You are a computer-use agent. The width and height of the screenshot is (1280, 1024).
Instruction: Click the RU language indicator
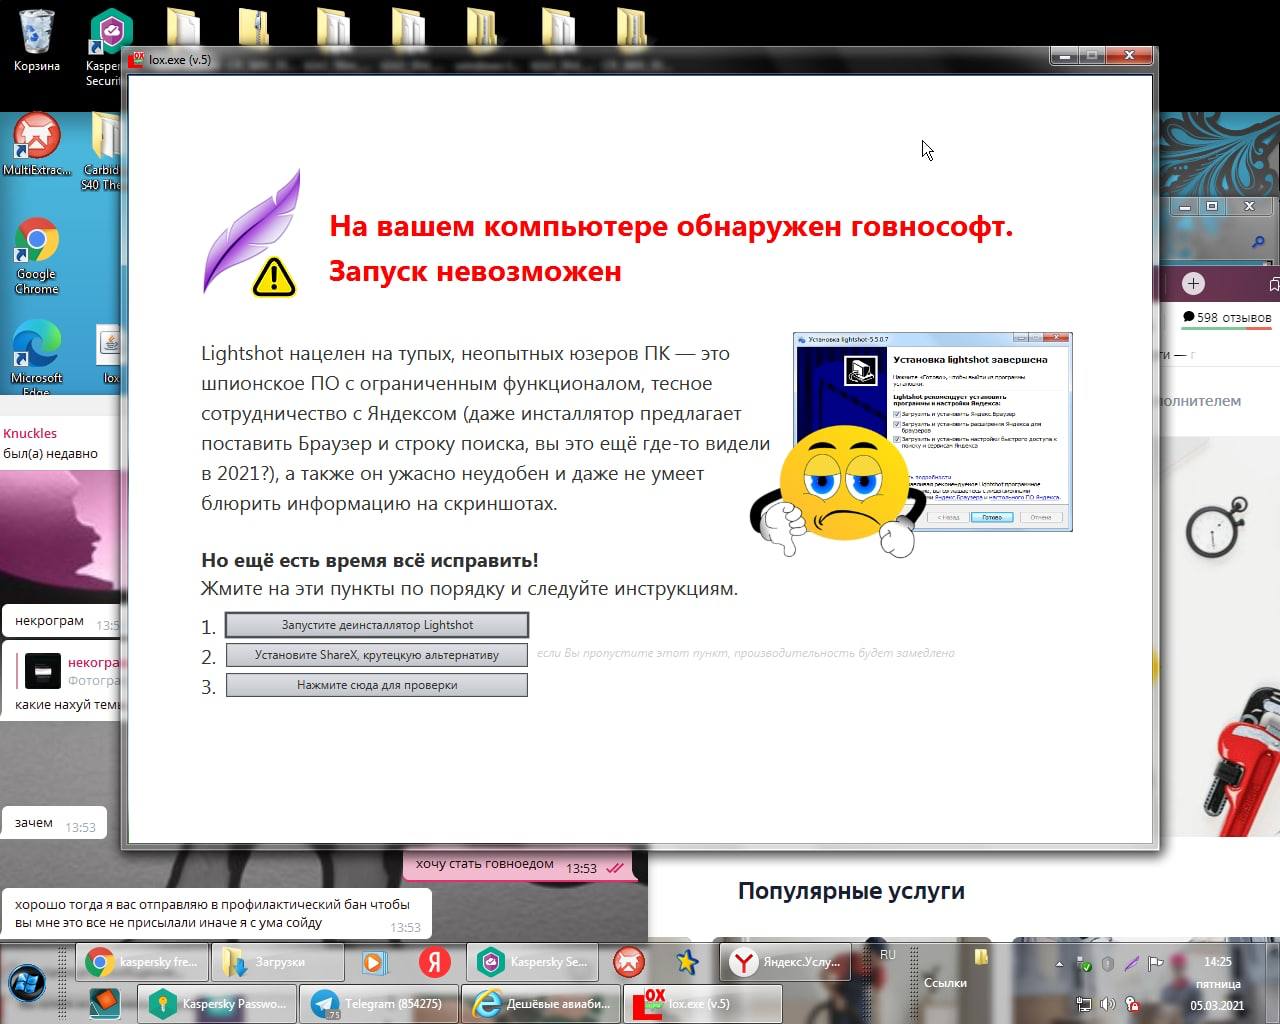tap(887, 955)
